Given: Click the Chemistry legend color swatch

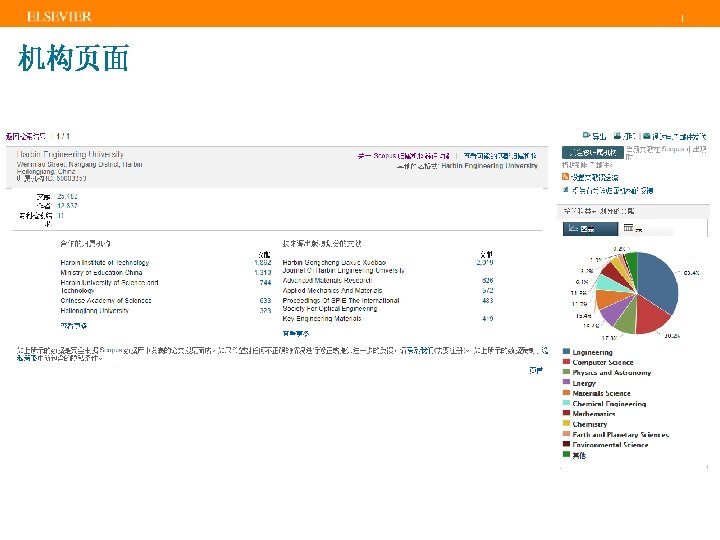Looking at the screenshot, I should [566, 424].
